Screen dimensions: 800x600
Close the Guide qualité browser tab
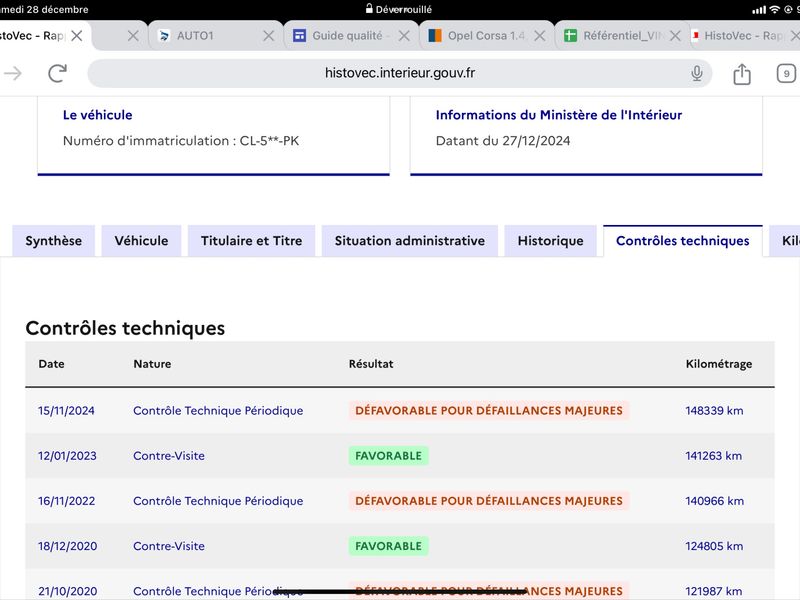404,36
